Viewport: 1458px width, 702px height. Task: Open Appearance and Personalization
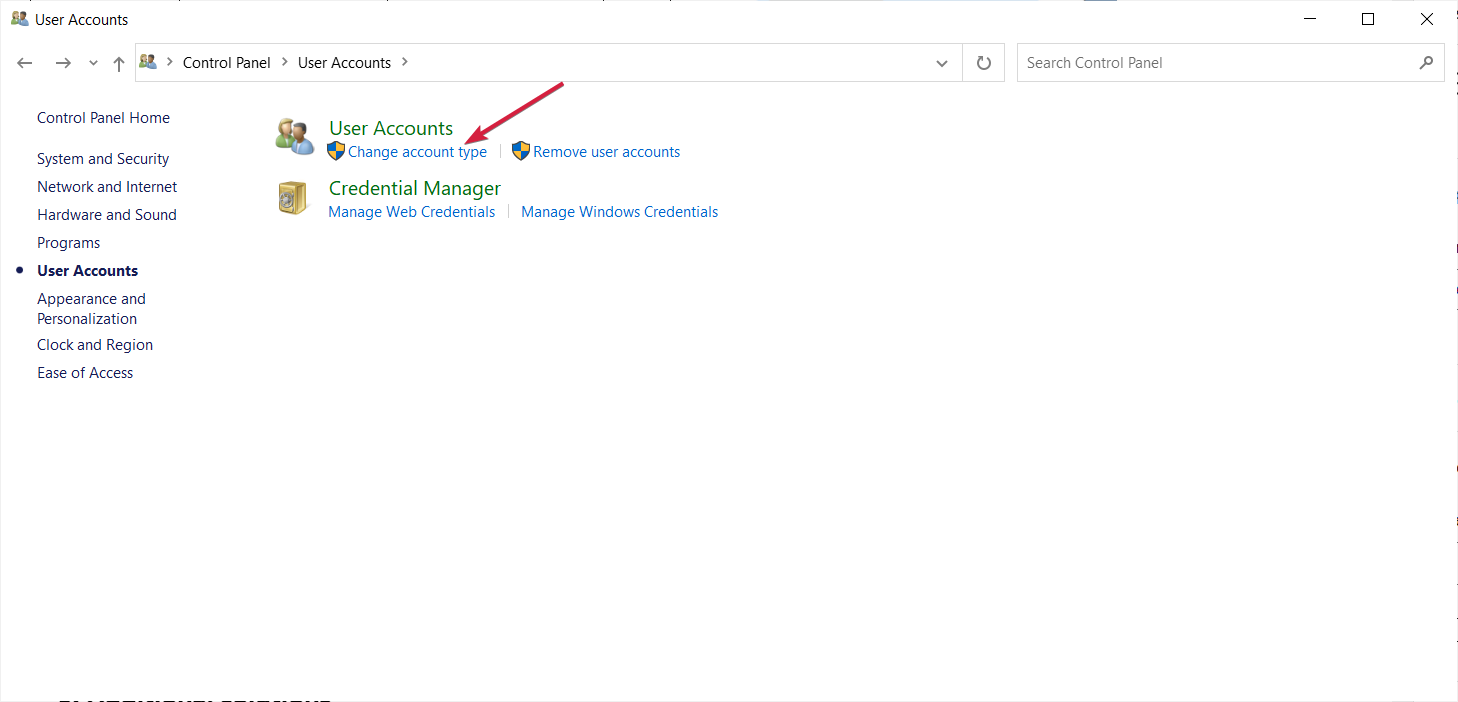91,309
